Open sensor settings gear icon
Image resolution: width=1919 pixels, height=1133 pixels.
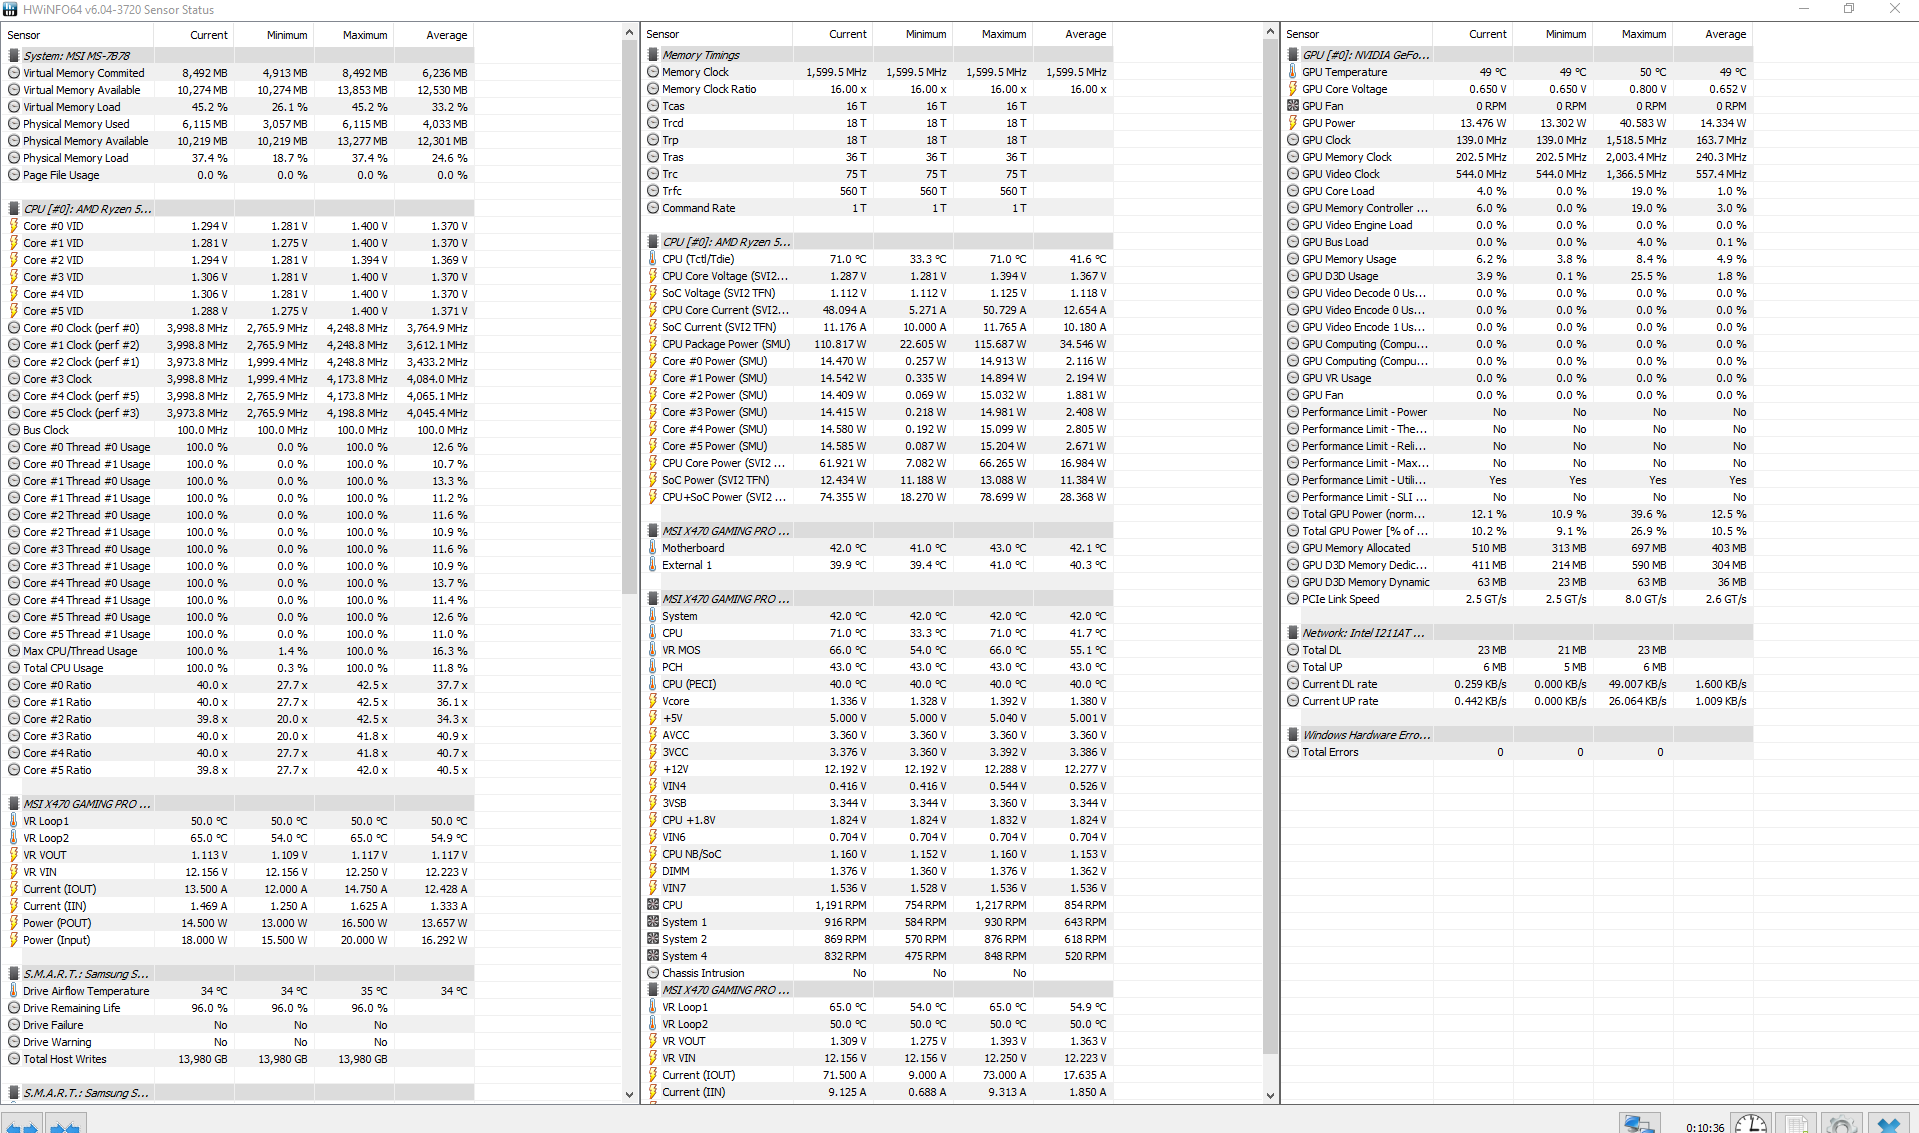[1842, 1124]
